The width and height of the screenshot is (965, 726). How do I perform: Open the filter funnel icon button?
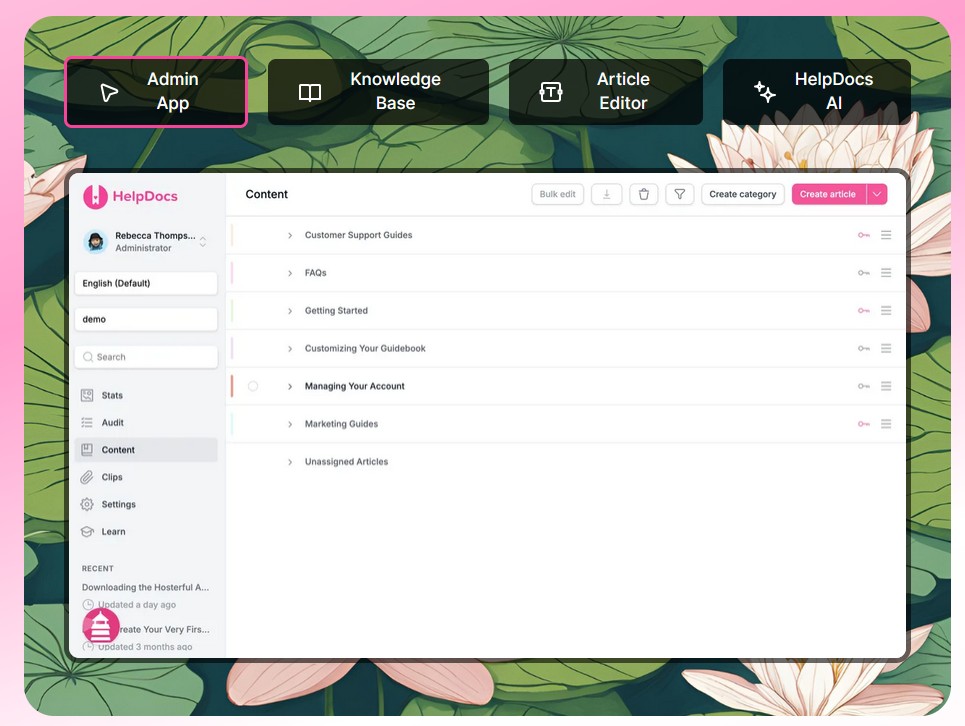[x=680, y=194]
